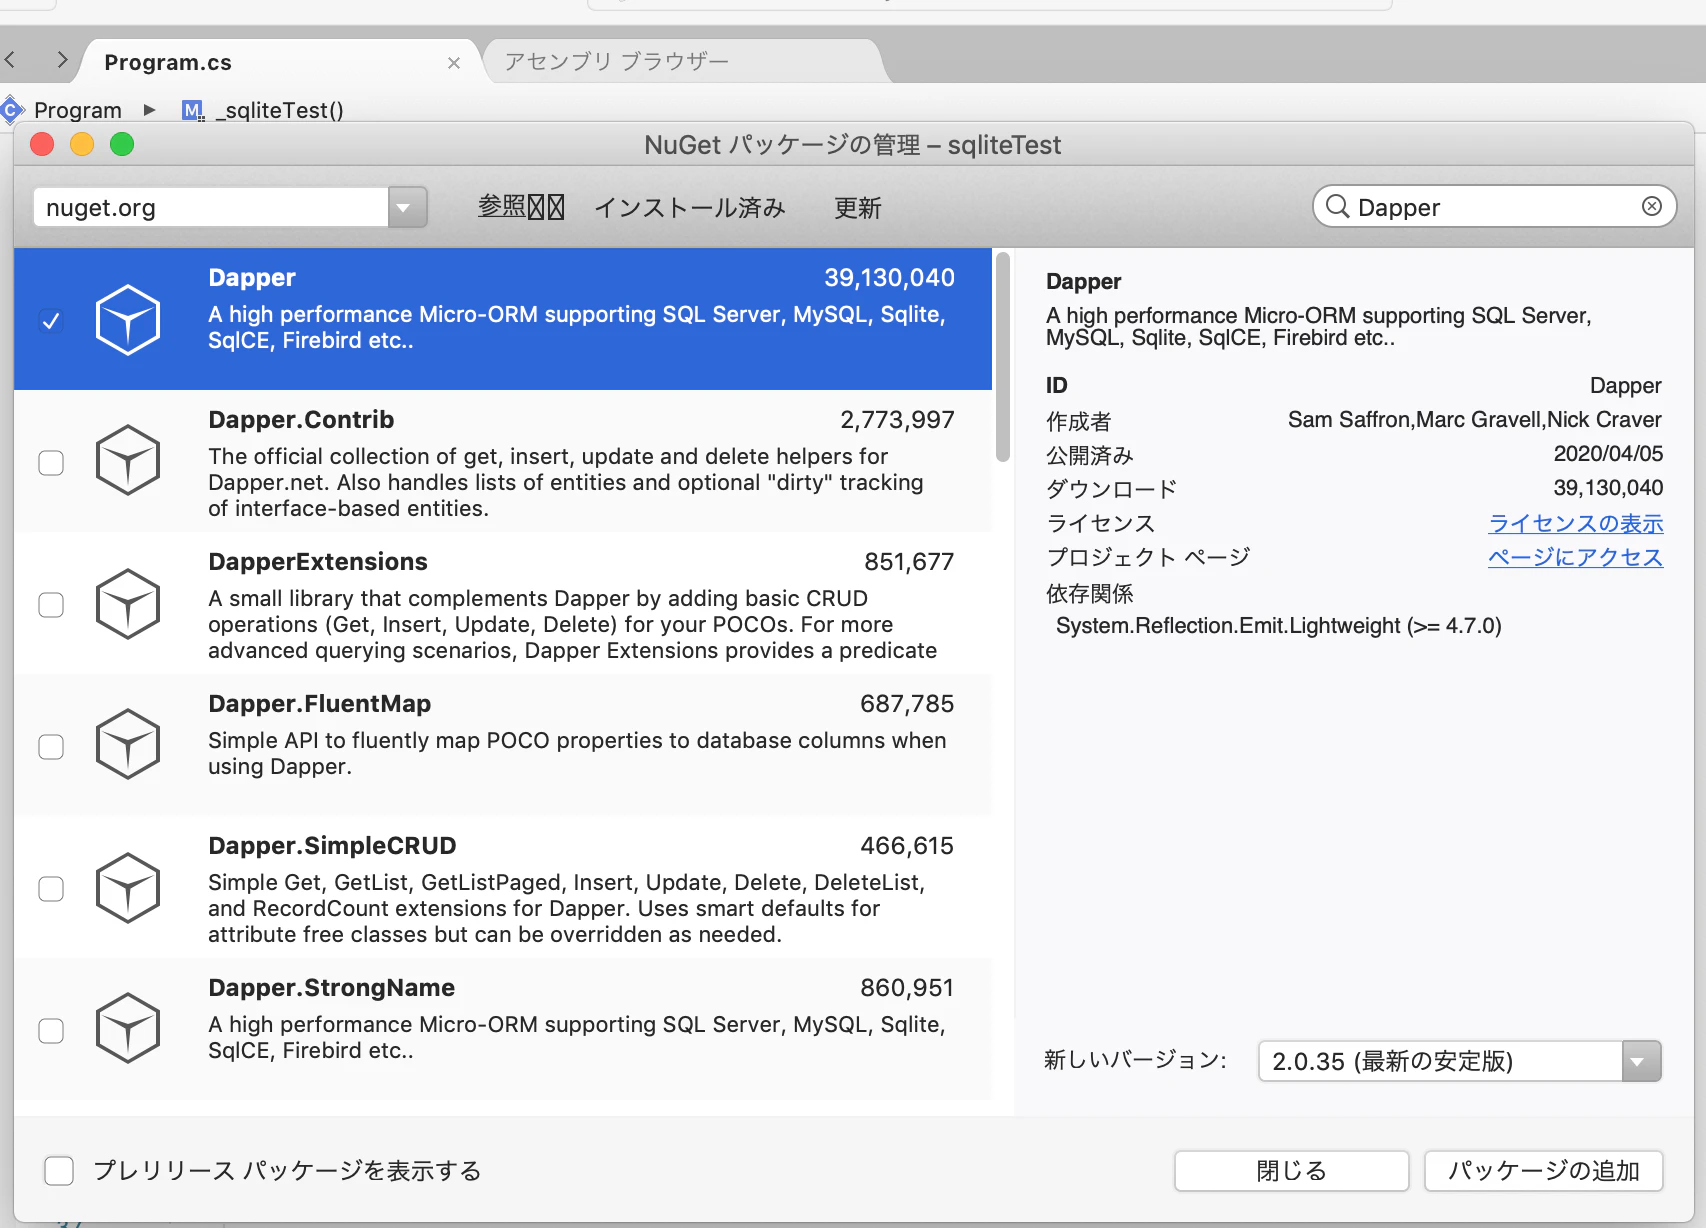Open the Visit Page (ページにアクセス) link
The image size is (1706, 1228).
[x=1576, y=557]
